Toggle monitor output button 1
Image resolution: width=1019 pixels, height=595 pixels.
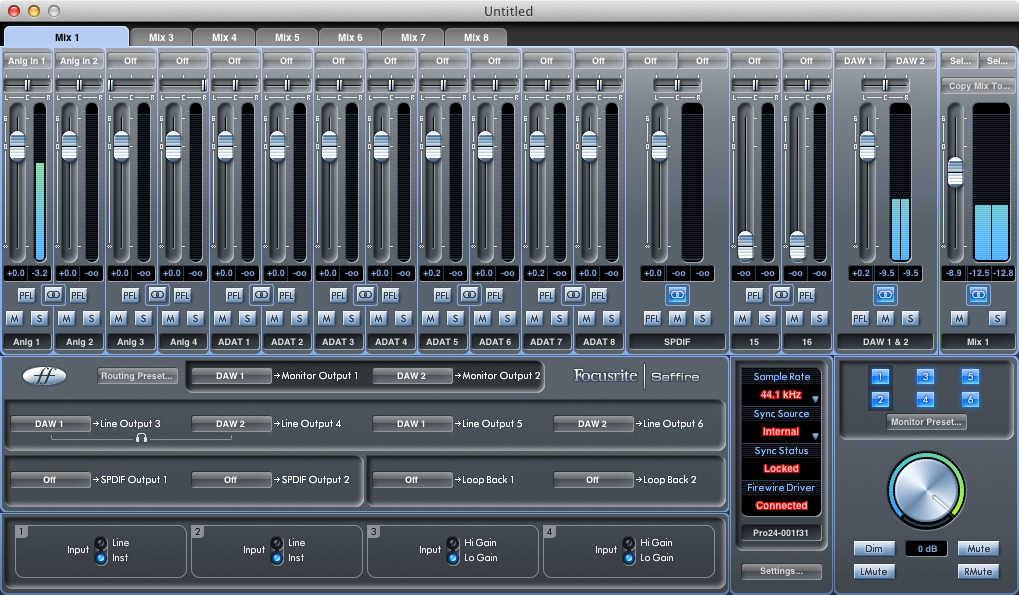[x=880, y=376]
